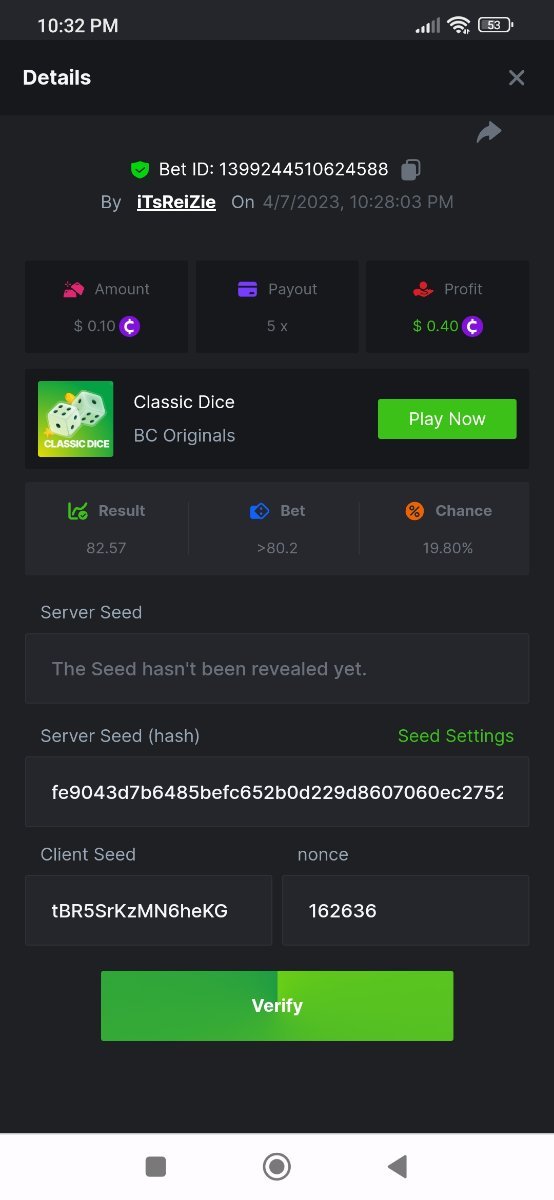Tap the Amount currency coin icon
The width and height of the screenshot is (554, 1200).
(x=130, y=326)
